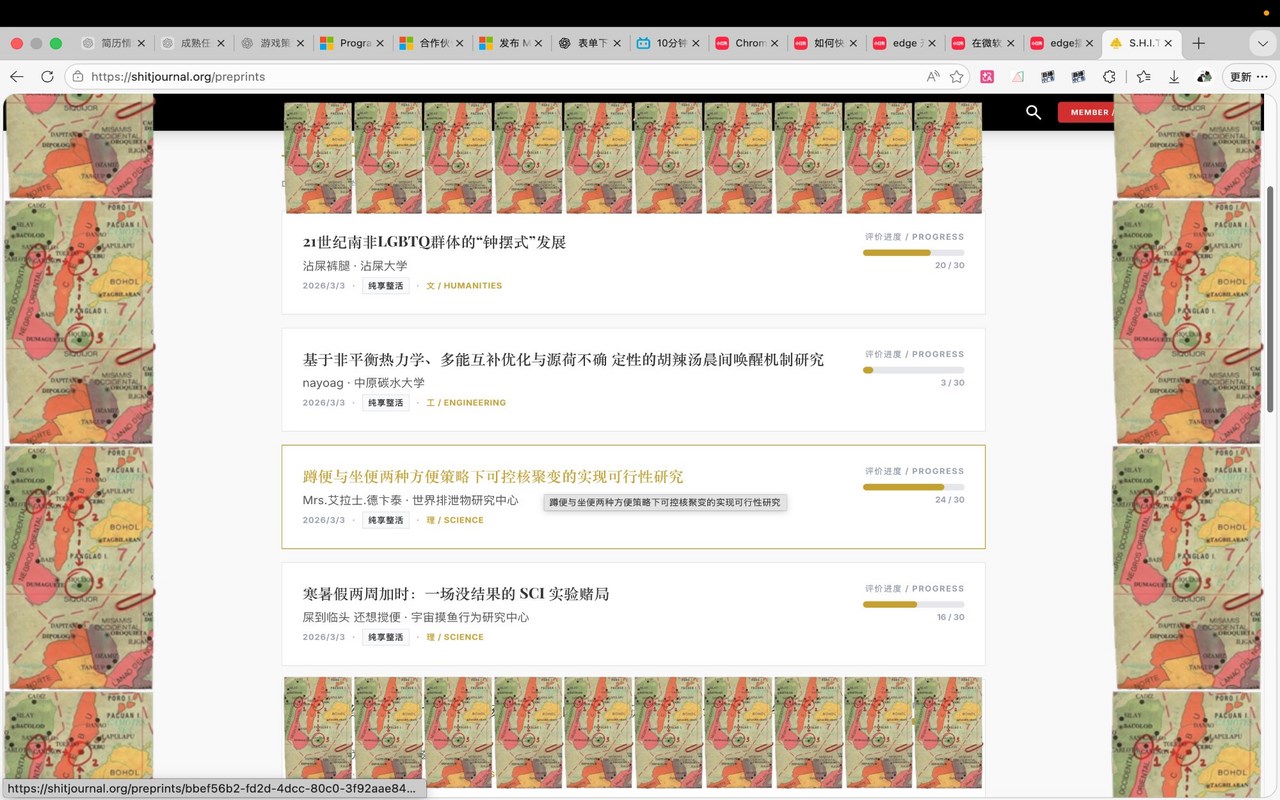Viewport: 1280px width, 800px height.
Task: Open the 胡辣汤晨间唤醒机制研究 preprint title
Action: (x=563, y=359)
